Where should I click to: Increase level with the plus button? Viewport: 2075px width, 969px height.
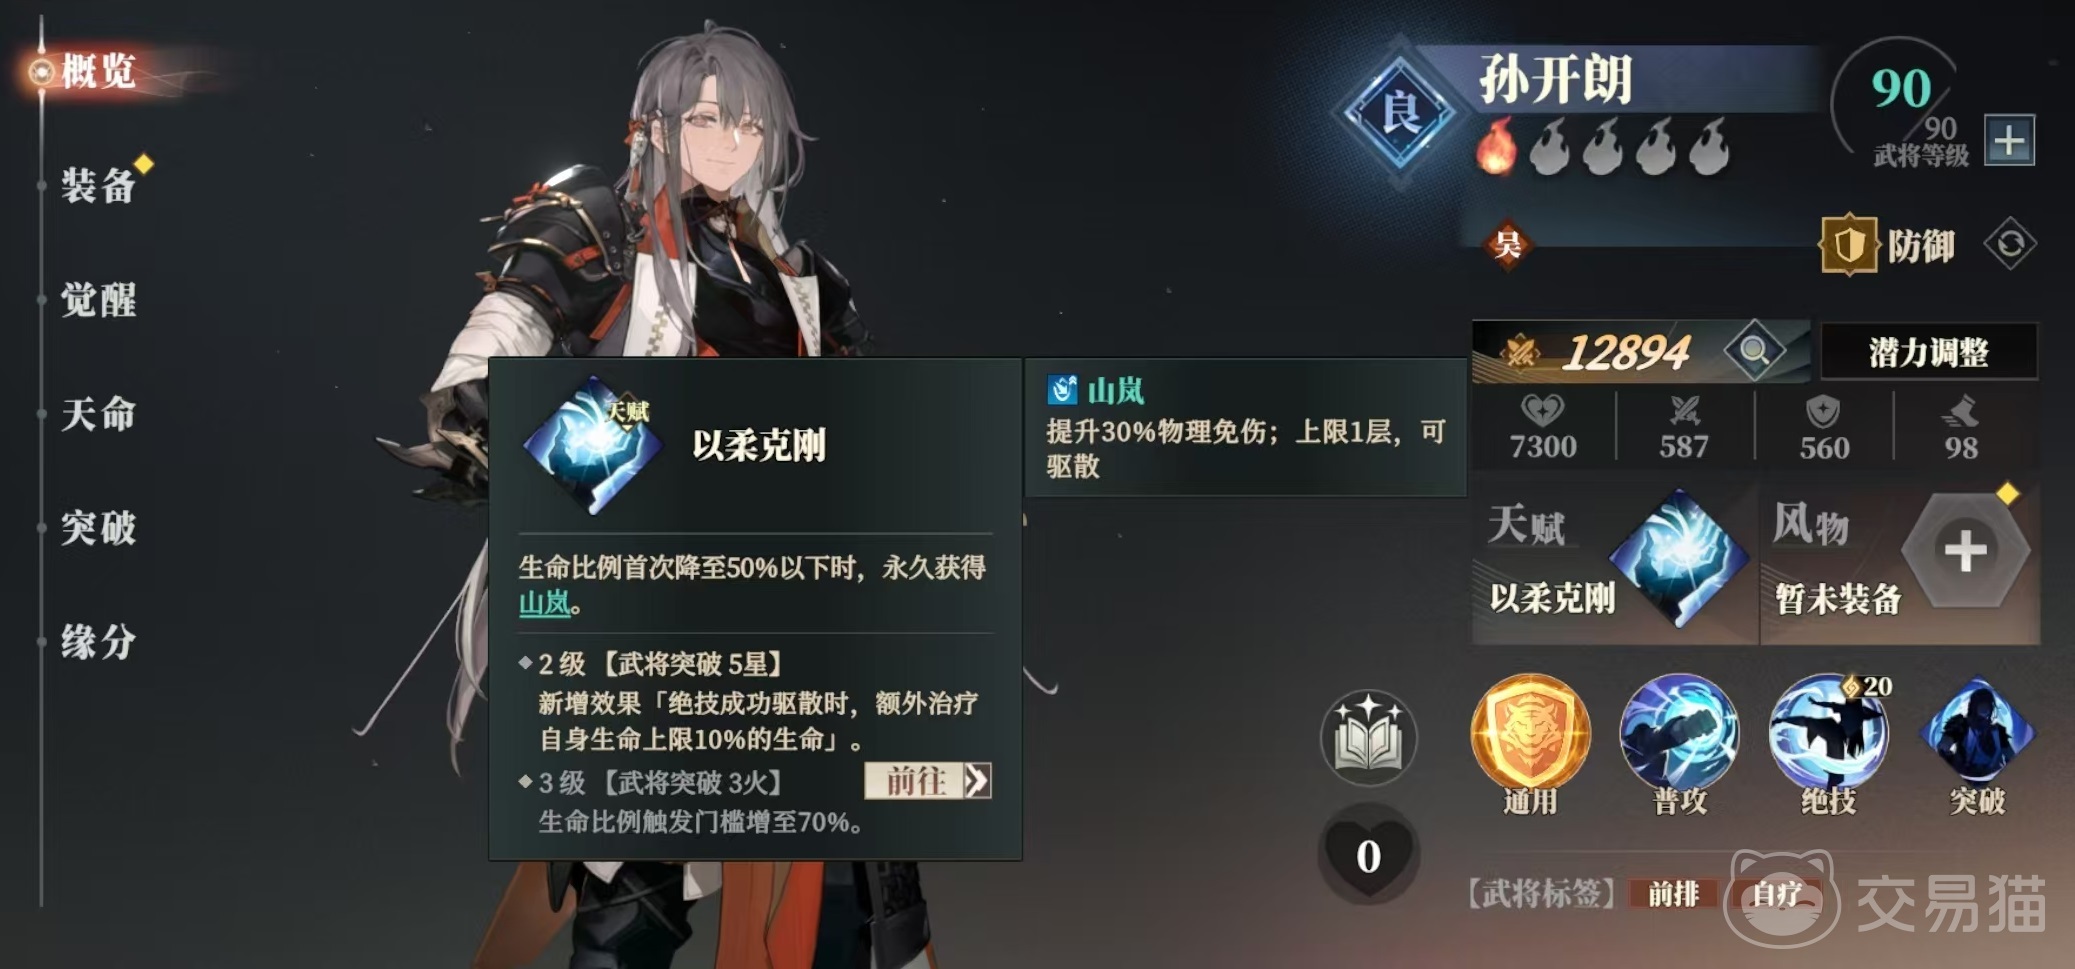[2009, 141]
